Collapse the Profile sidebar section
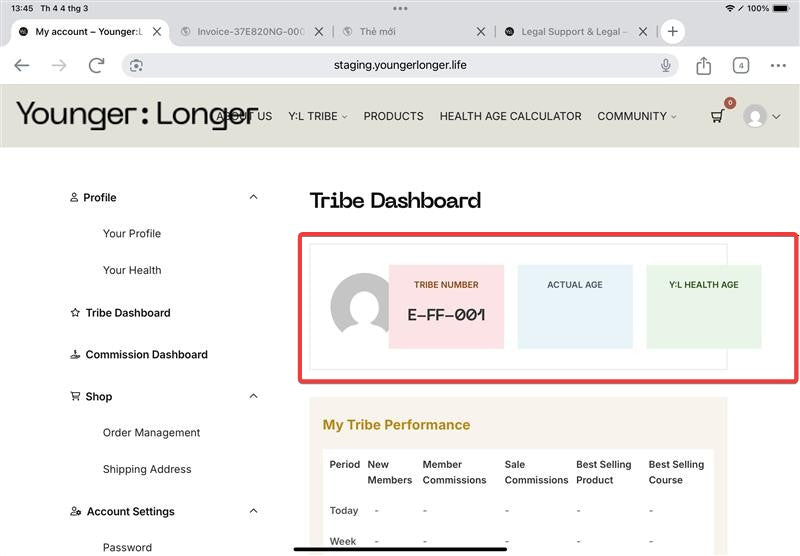800x556 pixels. point(253,198)
